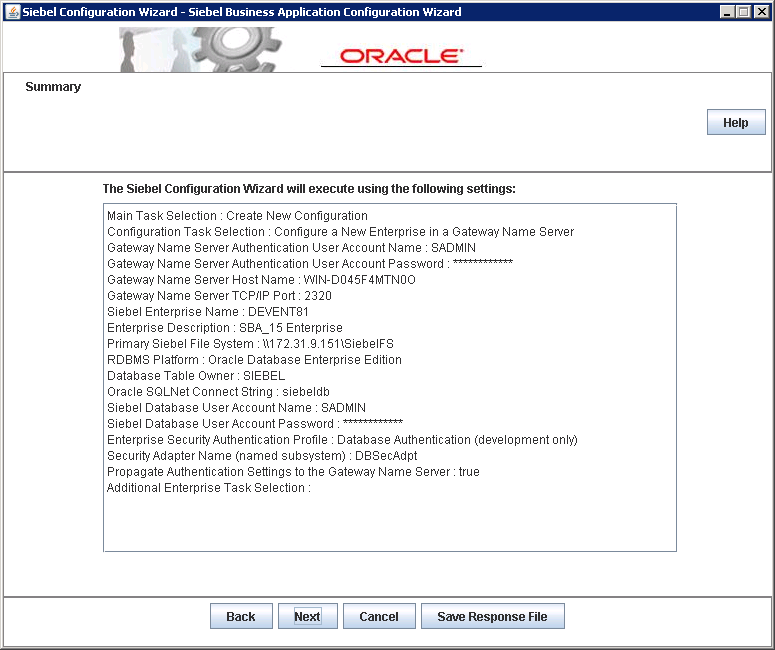Click 'Propagate Authentication Settings' line
775x650 pixels.
tap(293, 472)
